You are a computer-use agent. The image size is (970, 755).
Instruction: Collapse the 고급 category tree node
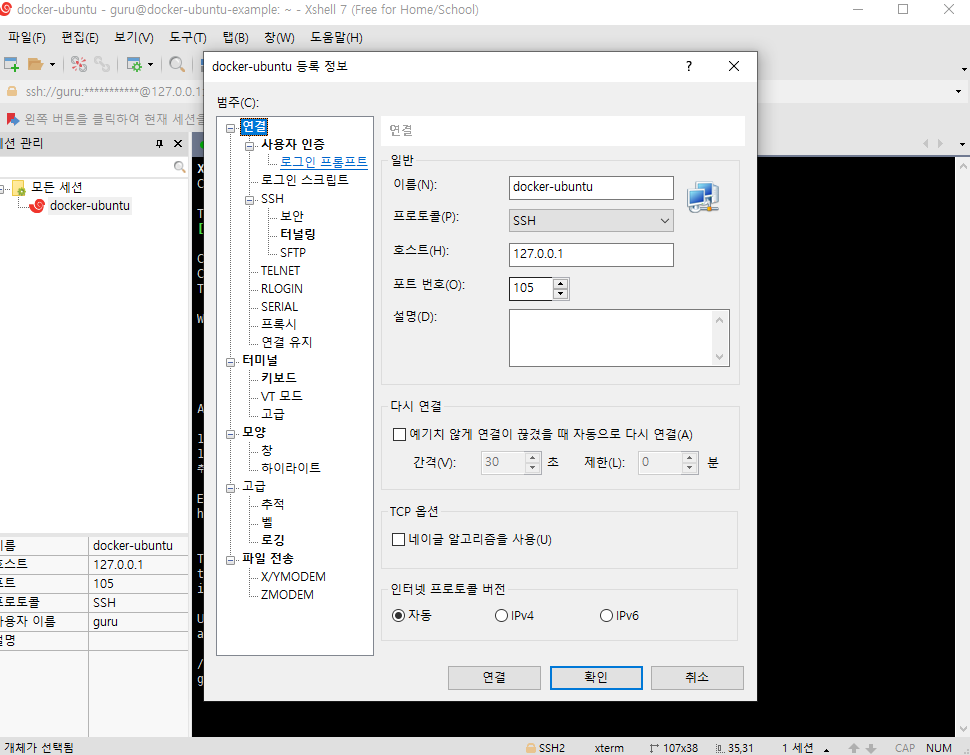pyautogui.click(x=231, y=488)
